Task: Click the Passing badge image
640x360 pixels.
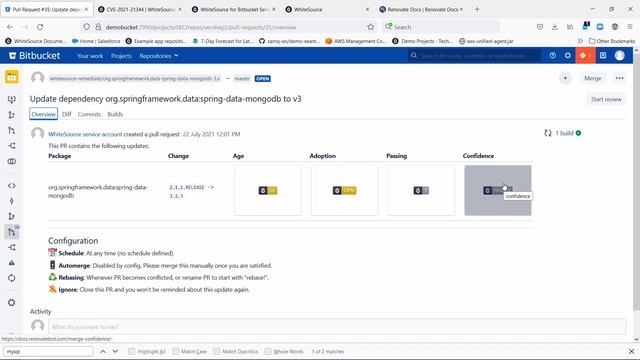Action: (421, 190)
